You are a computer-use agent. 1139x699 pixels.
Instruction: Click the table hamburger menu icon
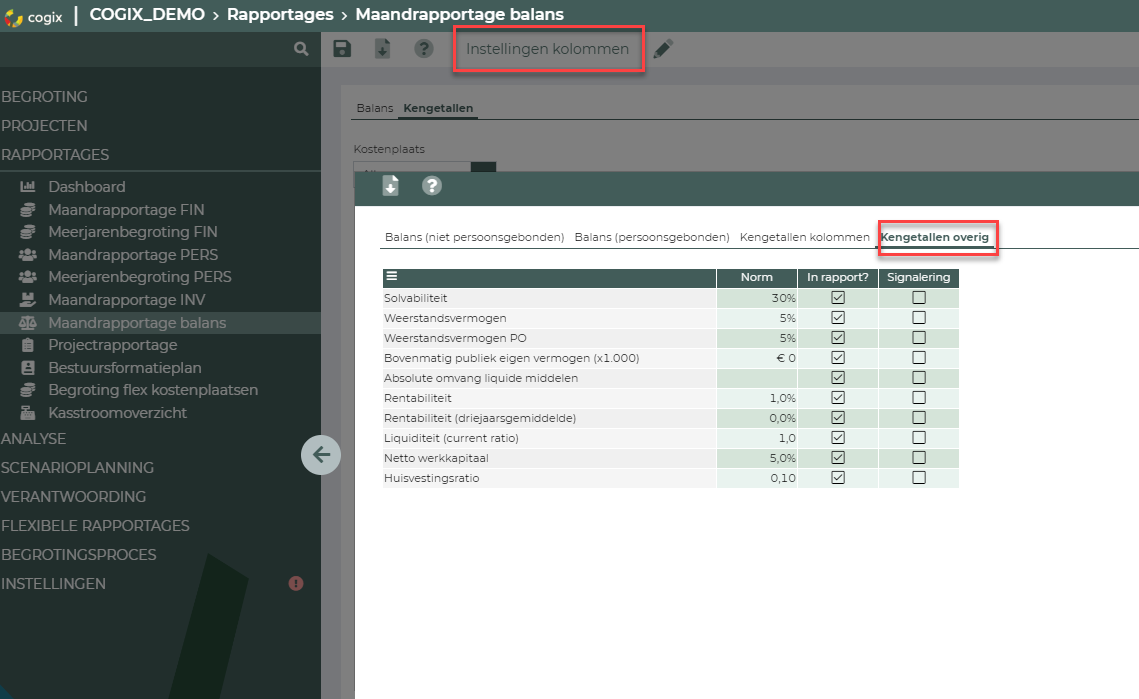(392, 277)
